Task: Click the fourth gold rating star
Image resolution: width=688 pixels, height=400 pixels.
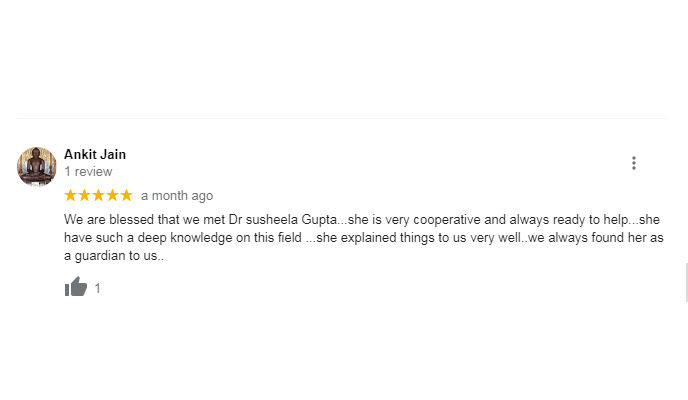Action: coord(112,195)
